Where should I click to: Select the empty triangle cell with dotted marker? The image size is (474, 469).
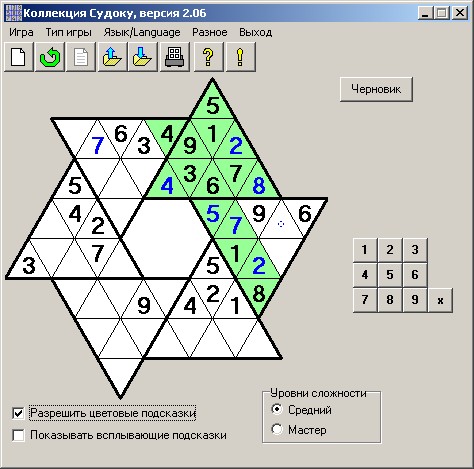click(x=281, y=224)
